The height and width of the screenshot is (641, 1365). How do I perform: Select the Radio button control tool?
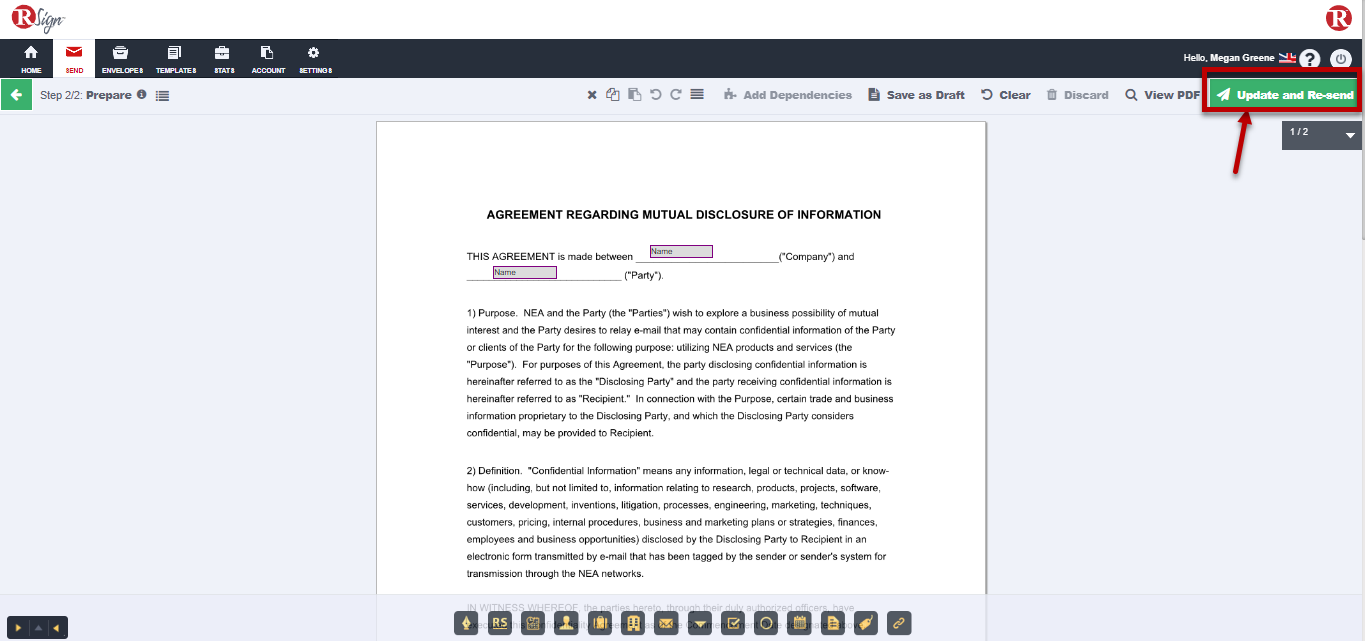[765, 624]
